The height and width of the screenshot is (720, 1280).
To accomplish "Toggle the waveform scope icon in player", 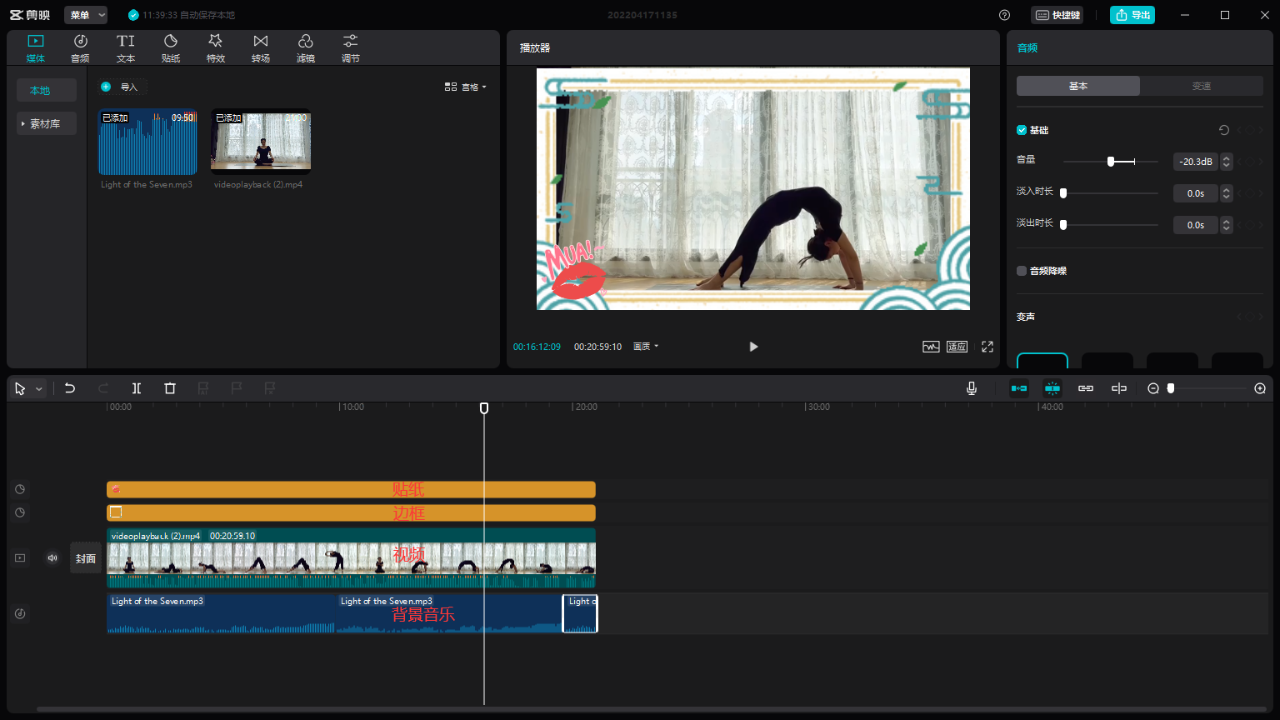I will pyautogui.click(x=931, y=347).
